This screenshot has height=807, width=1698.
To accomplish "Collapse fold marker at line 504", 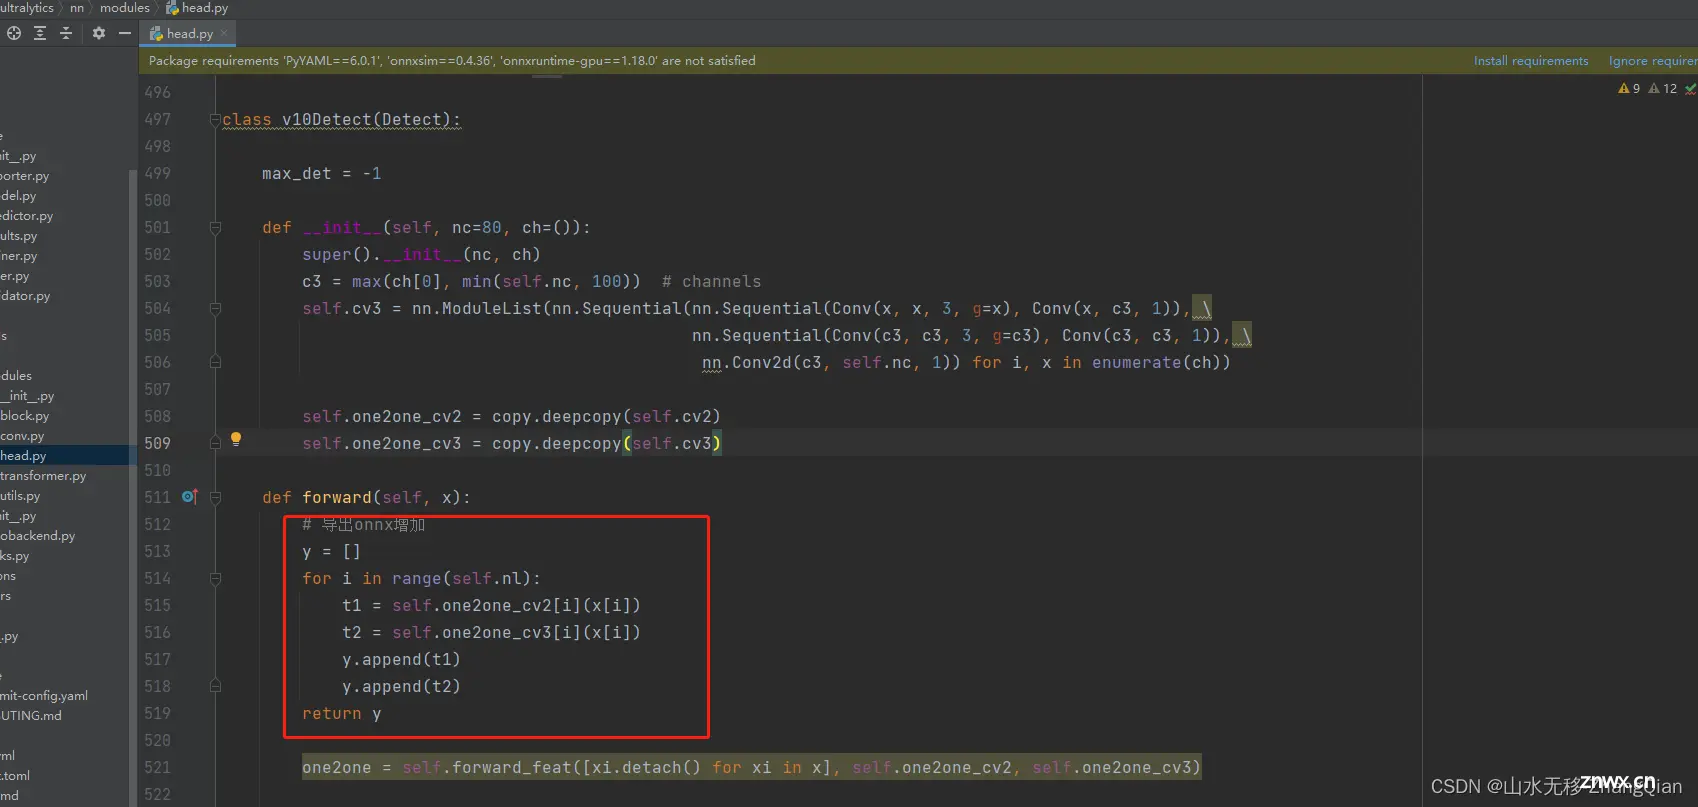I will pos(215,309).
